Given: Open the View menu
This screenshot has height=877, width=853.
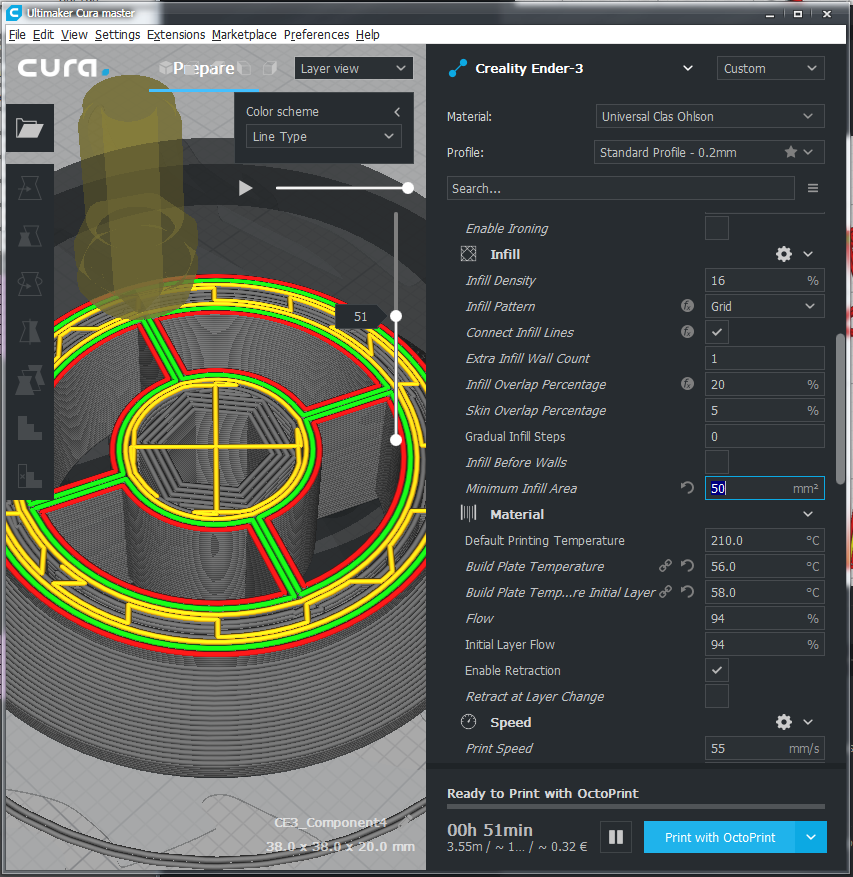Looking at the screenshot, I should pyautogui.click(x=74, y=35).
